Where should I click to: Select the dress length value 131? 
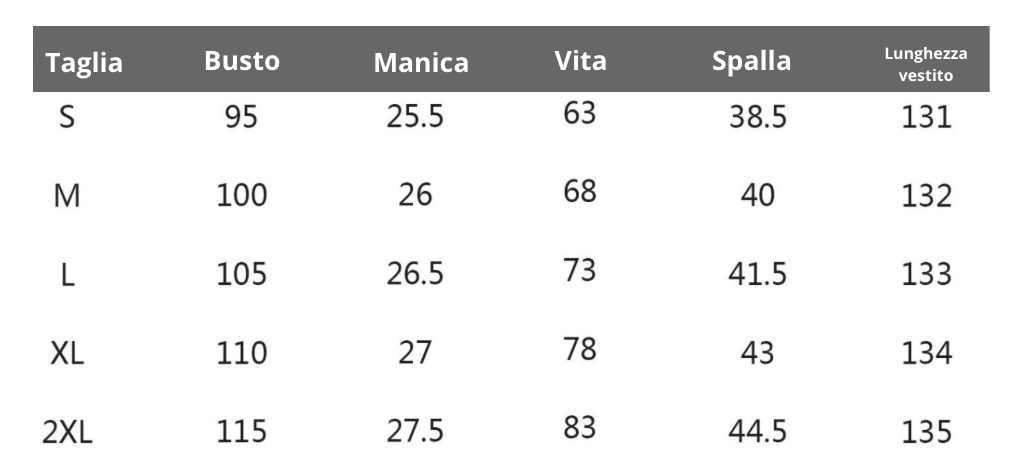(926, 118)
